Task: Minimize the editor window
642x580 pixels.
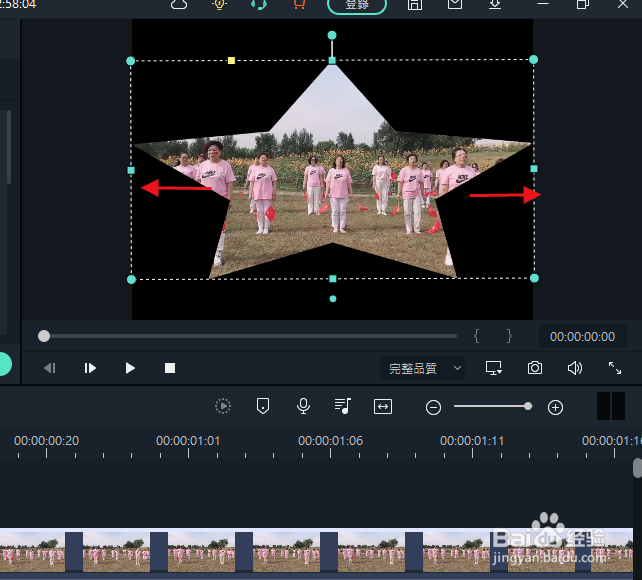Action: coord(543,4)
